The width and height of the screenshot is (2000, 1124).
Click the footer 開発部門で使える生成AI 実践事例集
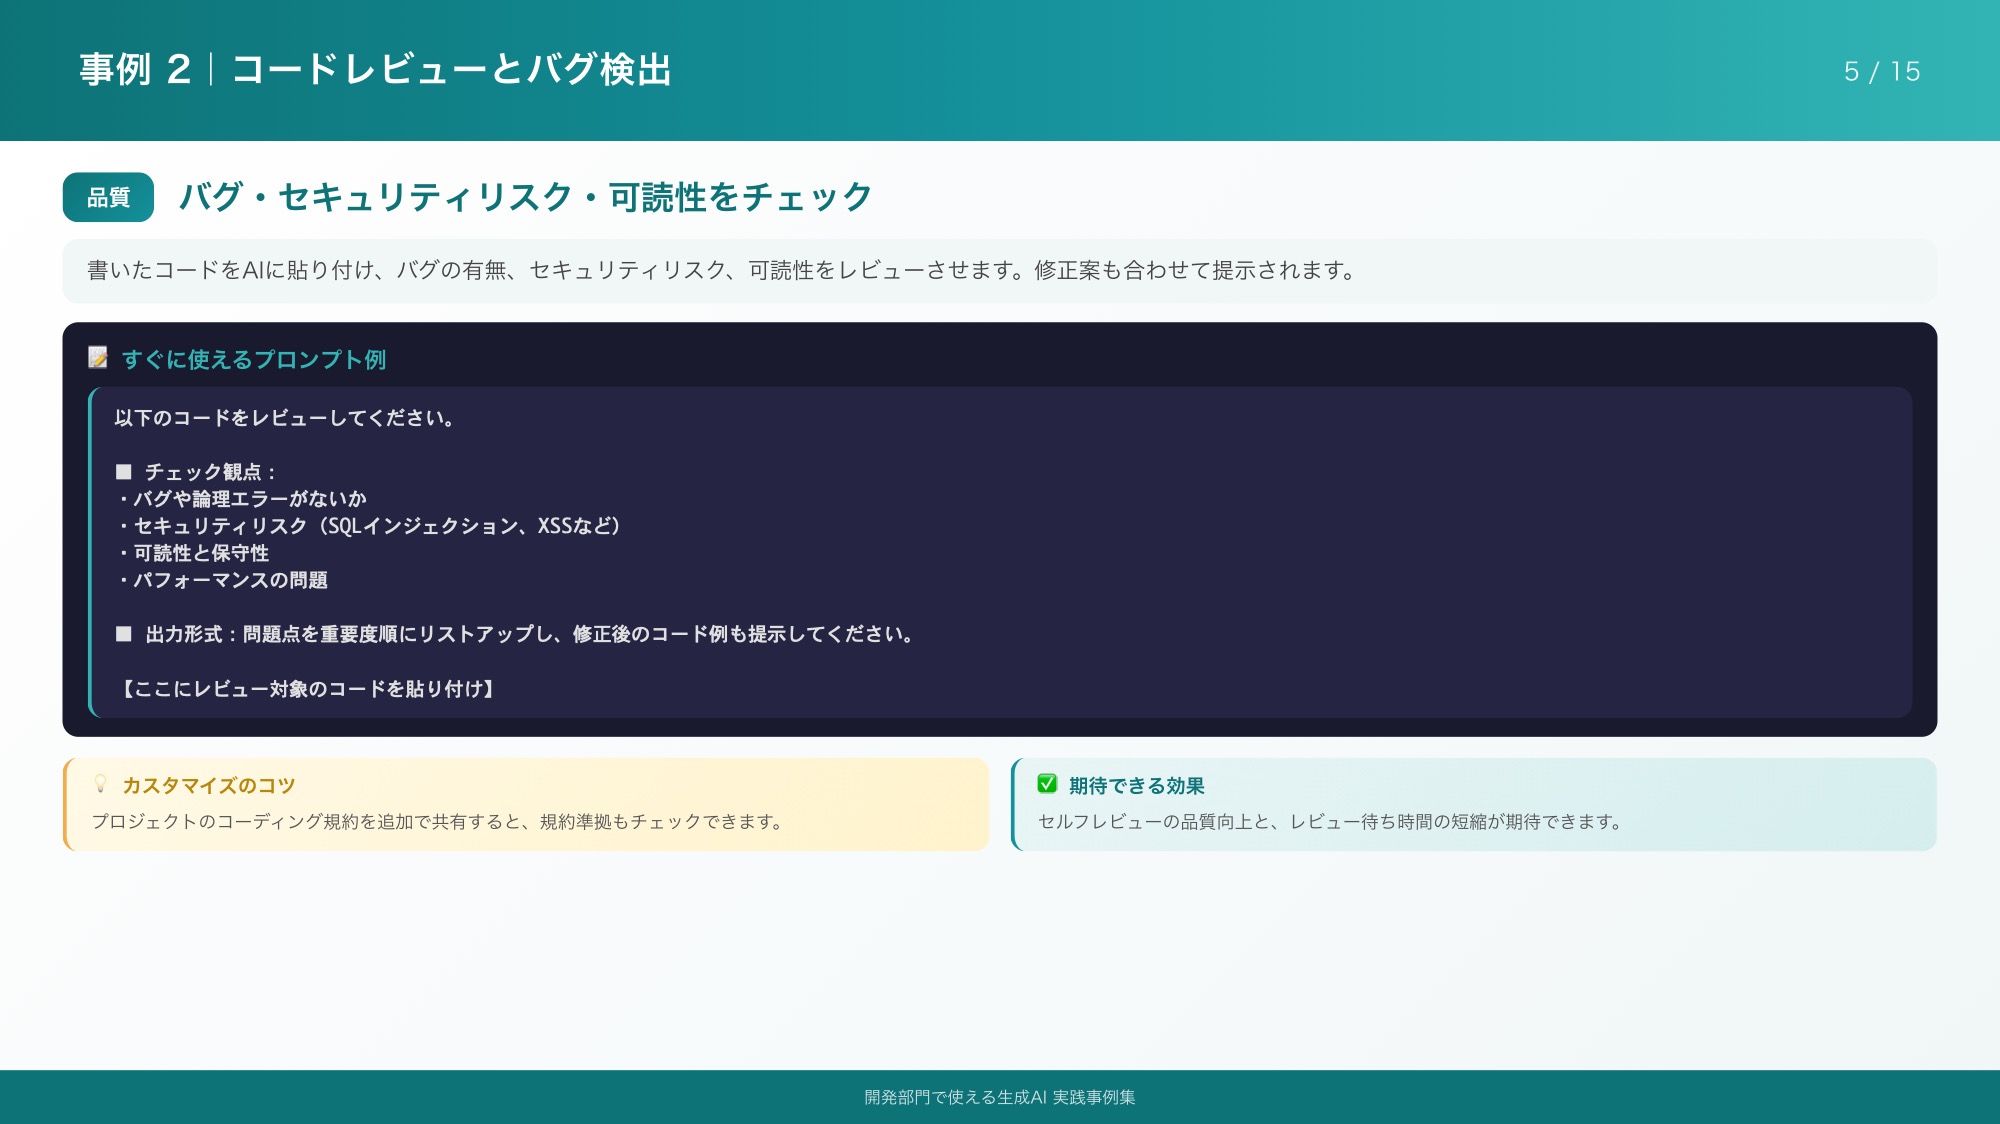point(1000,1097)
